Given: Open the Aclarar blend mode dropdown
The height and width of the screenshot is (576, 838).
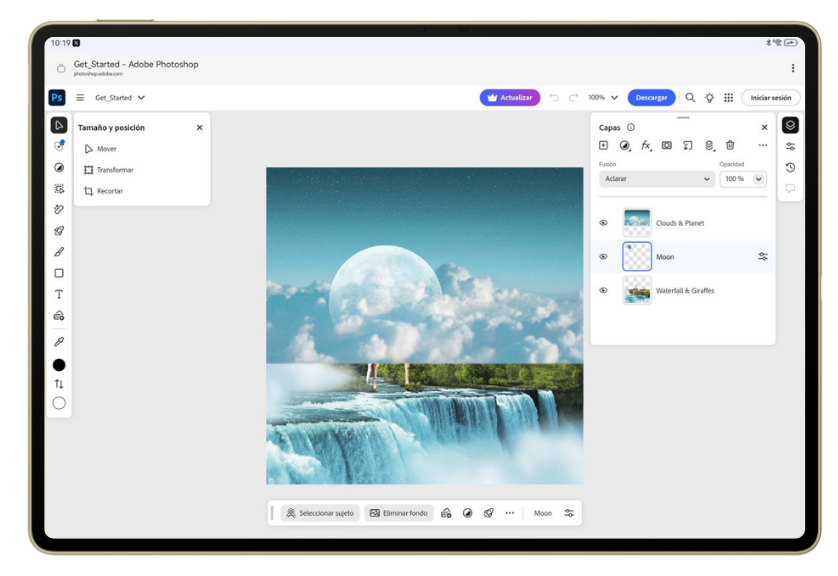Looking at the screenshot, I should coord(656,179).
